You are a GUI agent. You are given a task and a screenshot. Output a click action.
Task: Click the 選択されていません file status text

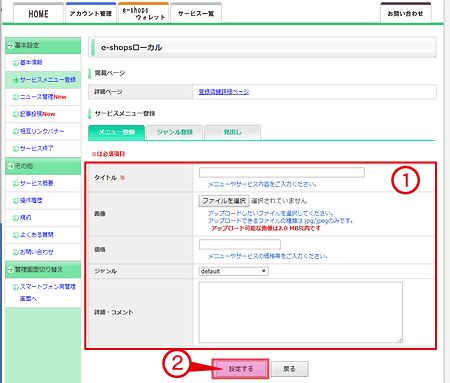pos(279,201)
